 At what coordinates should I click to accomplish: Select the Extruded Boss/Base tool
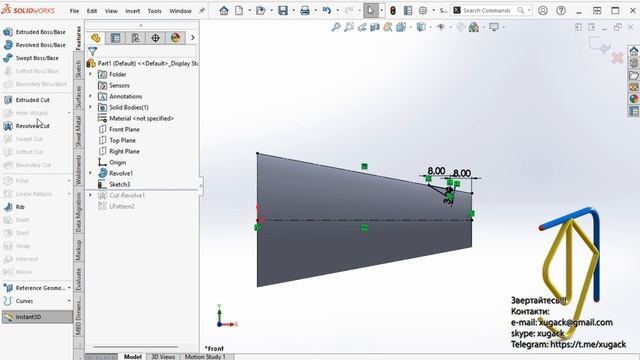click(x=34, y=32)
